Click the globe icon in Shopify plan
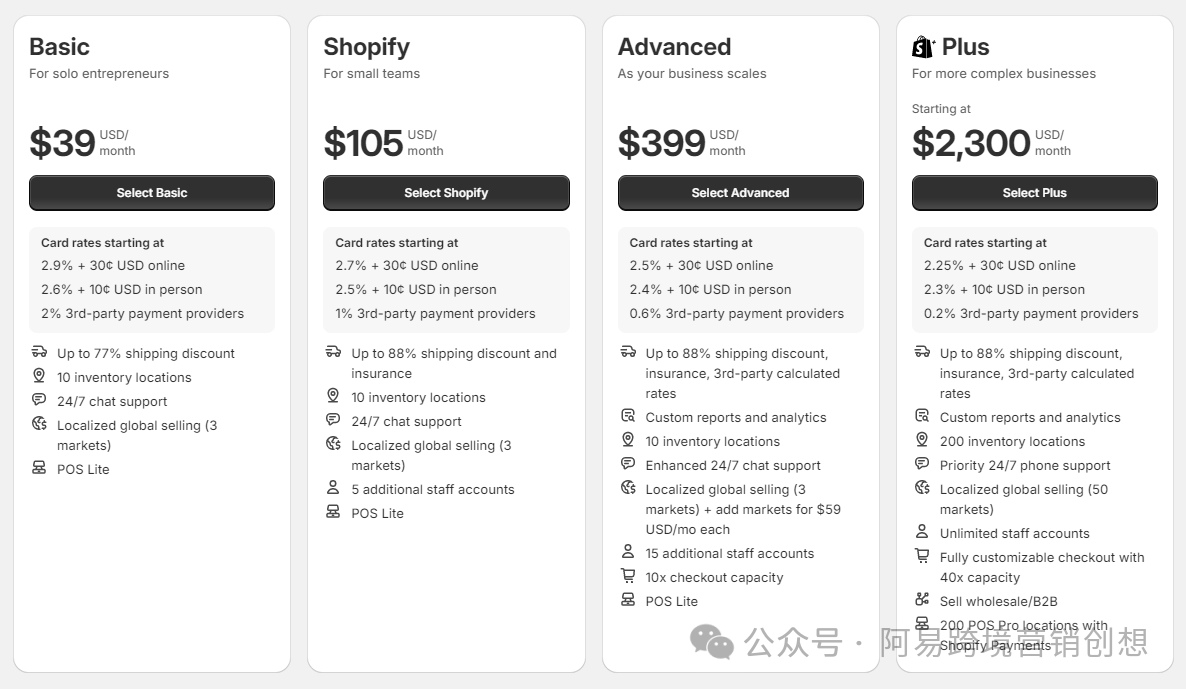Viewport: 1186px width, 689px height. (333, 444)
